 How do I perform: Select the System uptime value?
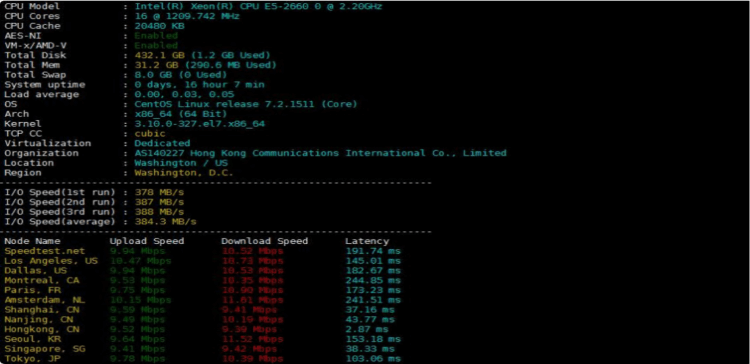pos(199,85)
